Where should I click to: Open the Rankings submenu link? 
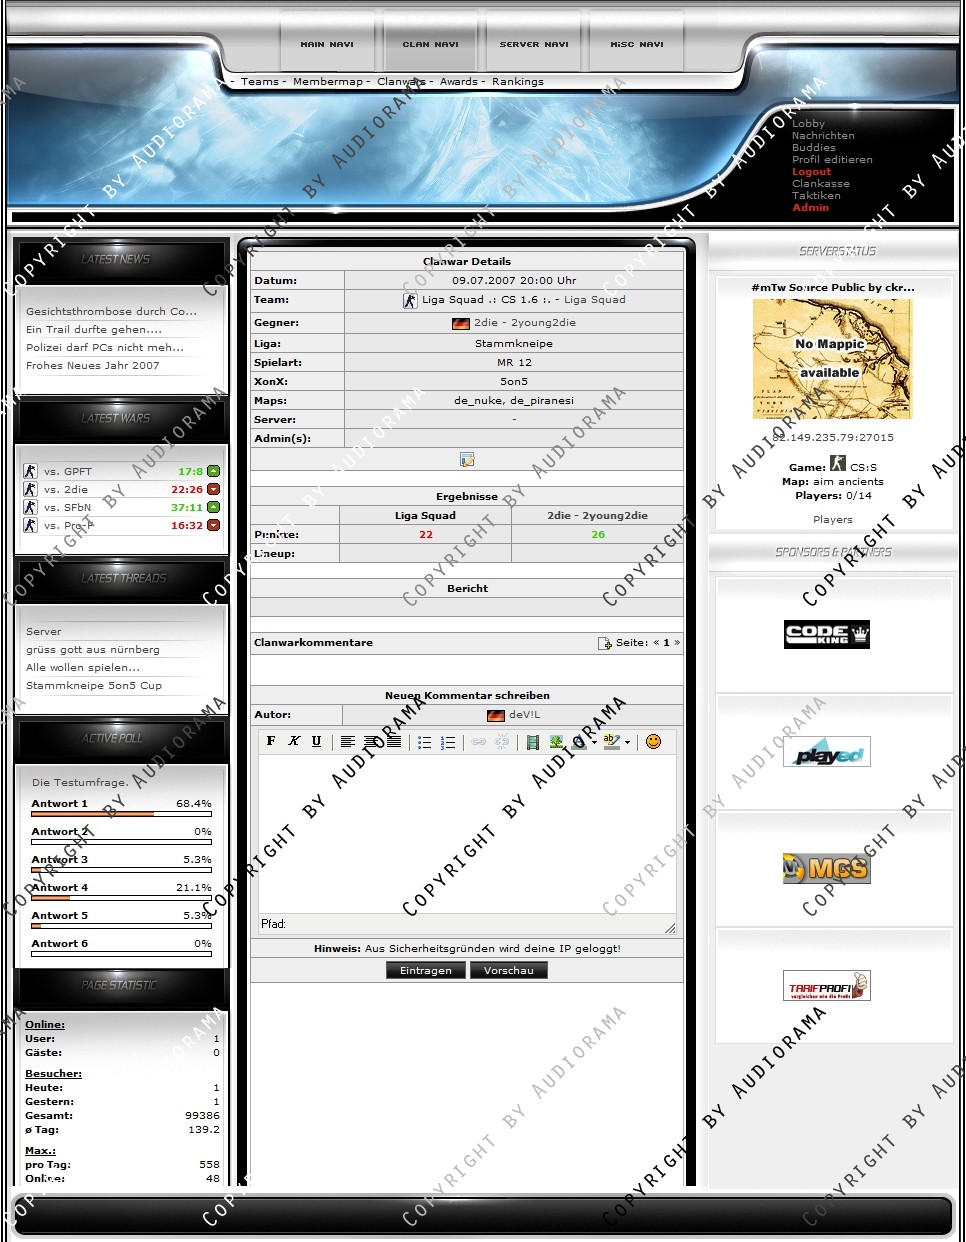(x=517, y=82)
